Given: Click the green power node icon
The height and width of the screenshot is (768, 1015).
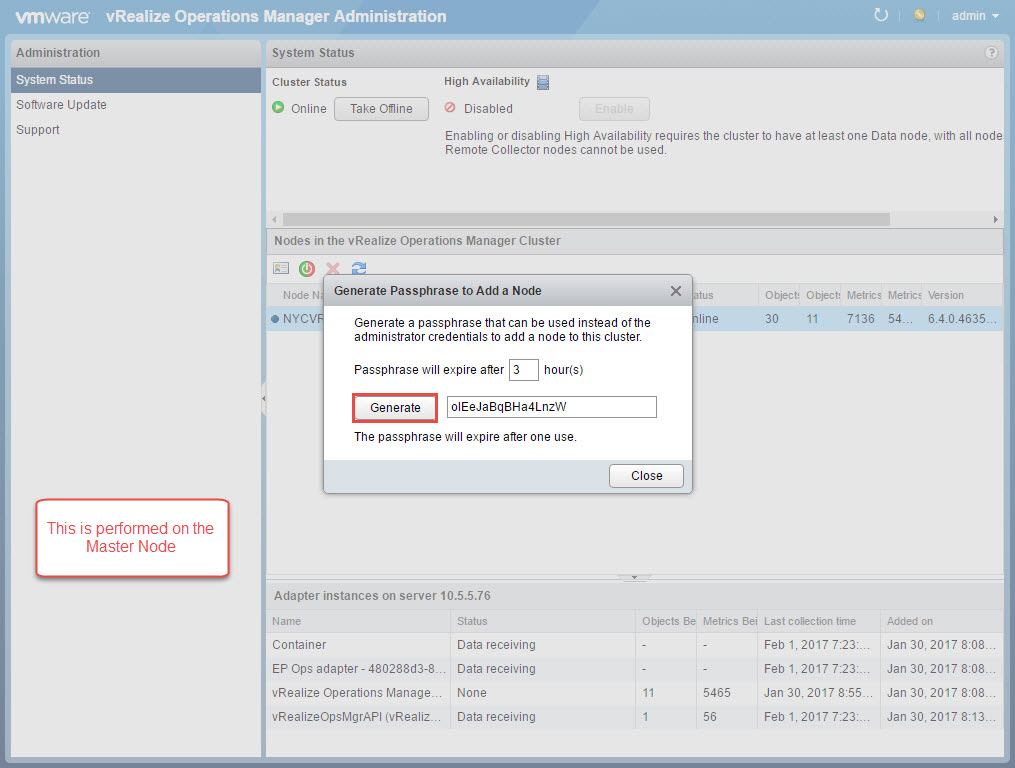Looking at the screenshot, I should coord(307,268).
